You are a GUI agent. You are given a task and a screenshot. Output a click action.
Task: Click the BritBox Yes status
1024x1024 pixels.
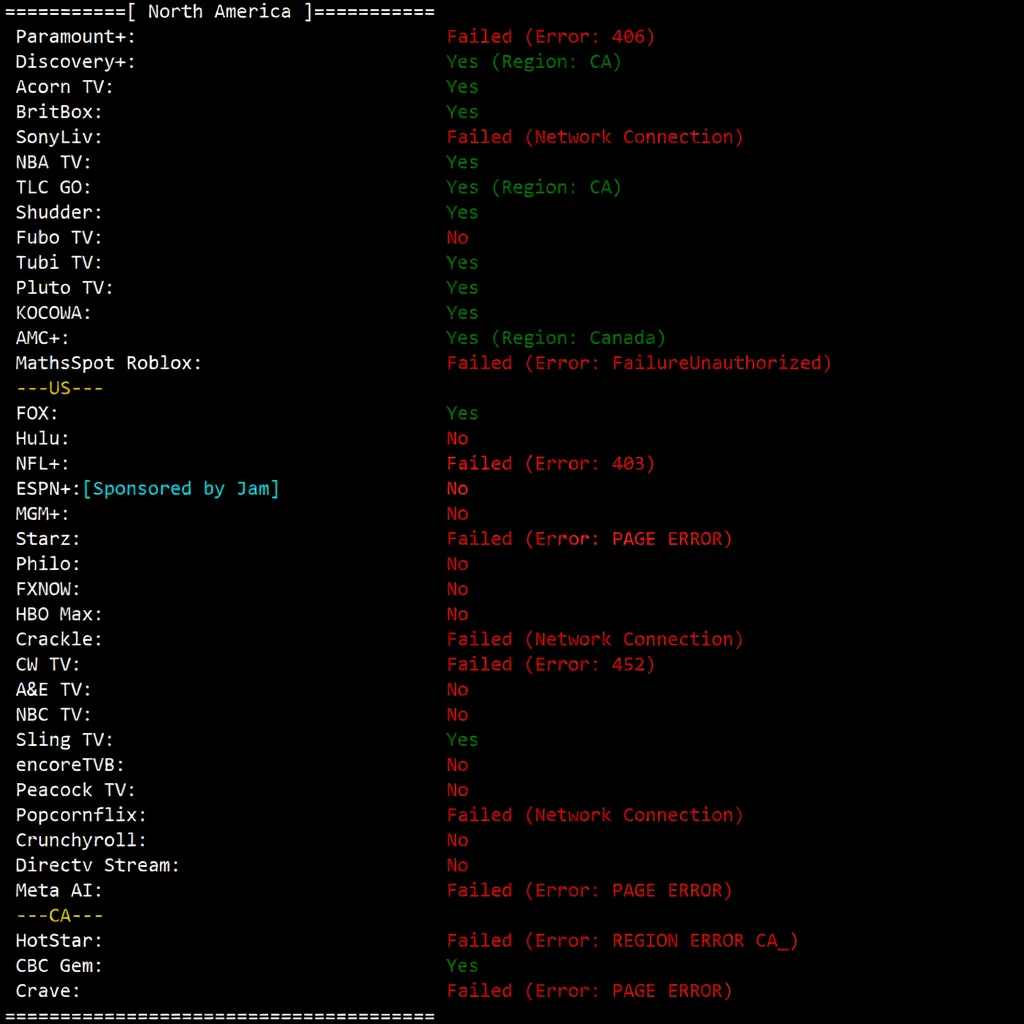(461, 111)
